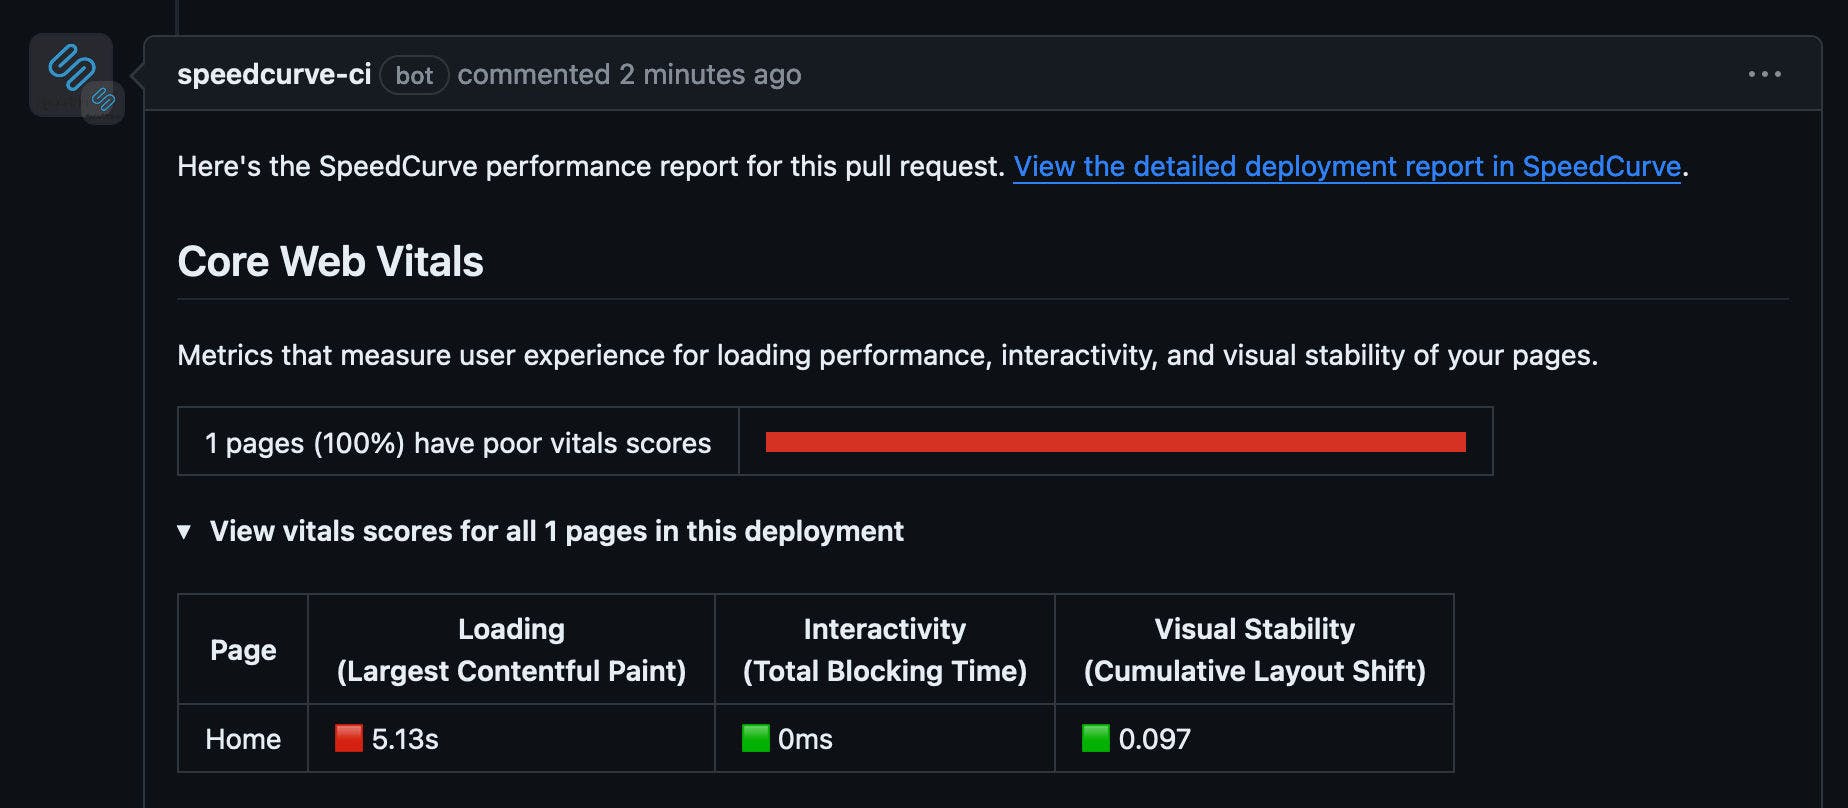Open the three-dot comment options menu
Screen dimensions: 1848x808
tap(1764, 74)
